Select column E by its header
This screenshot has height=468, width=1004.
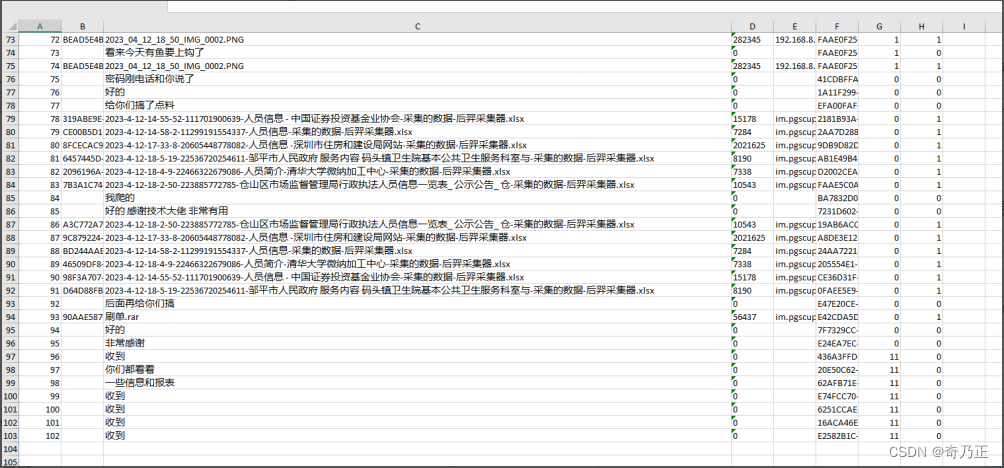(x=795, y=26)
